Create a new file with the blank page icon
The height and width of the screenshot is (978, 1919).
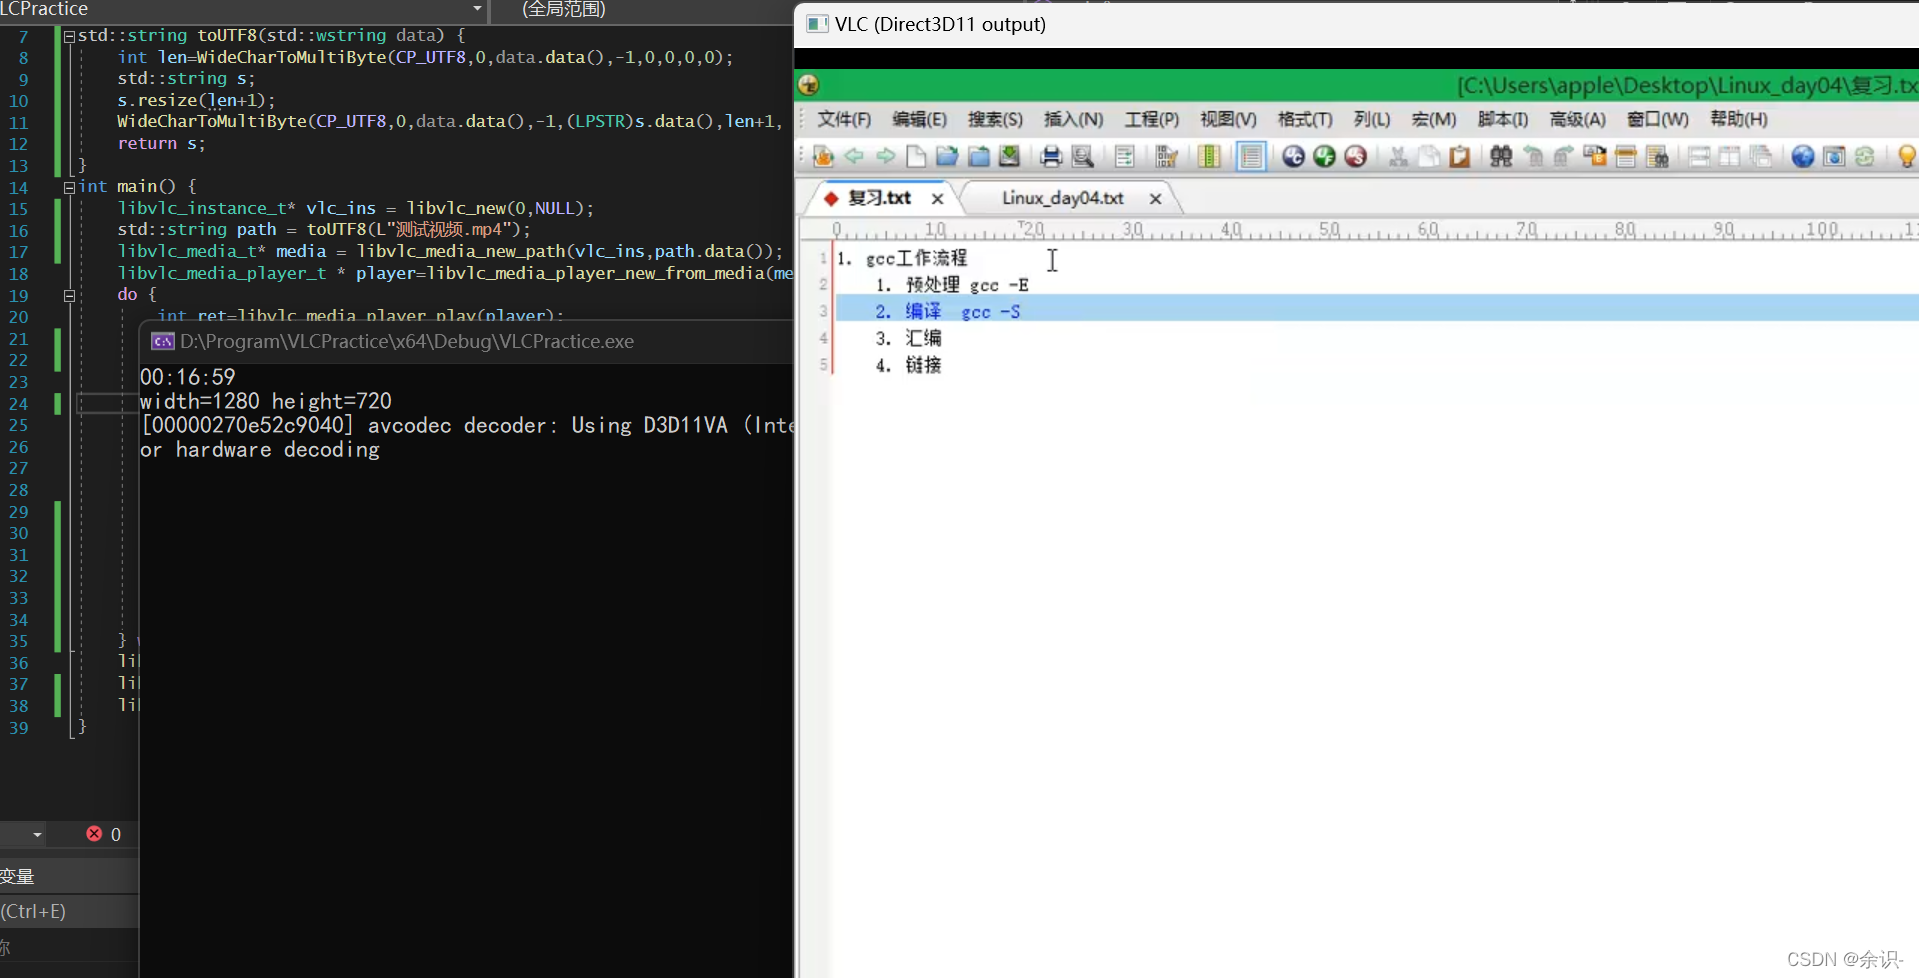pos(916,156)
